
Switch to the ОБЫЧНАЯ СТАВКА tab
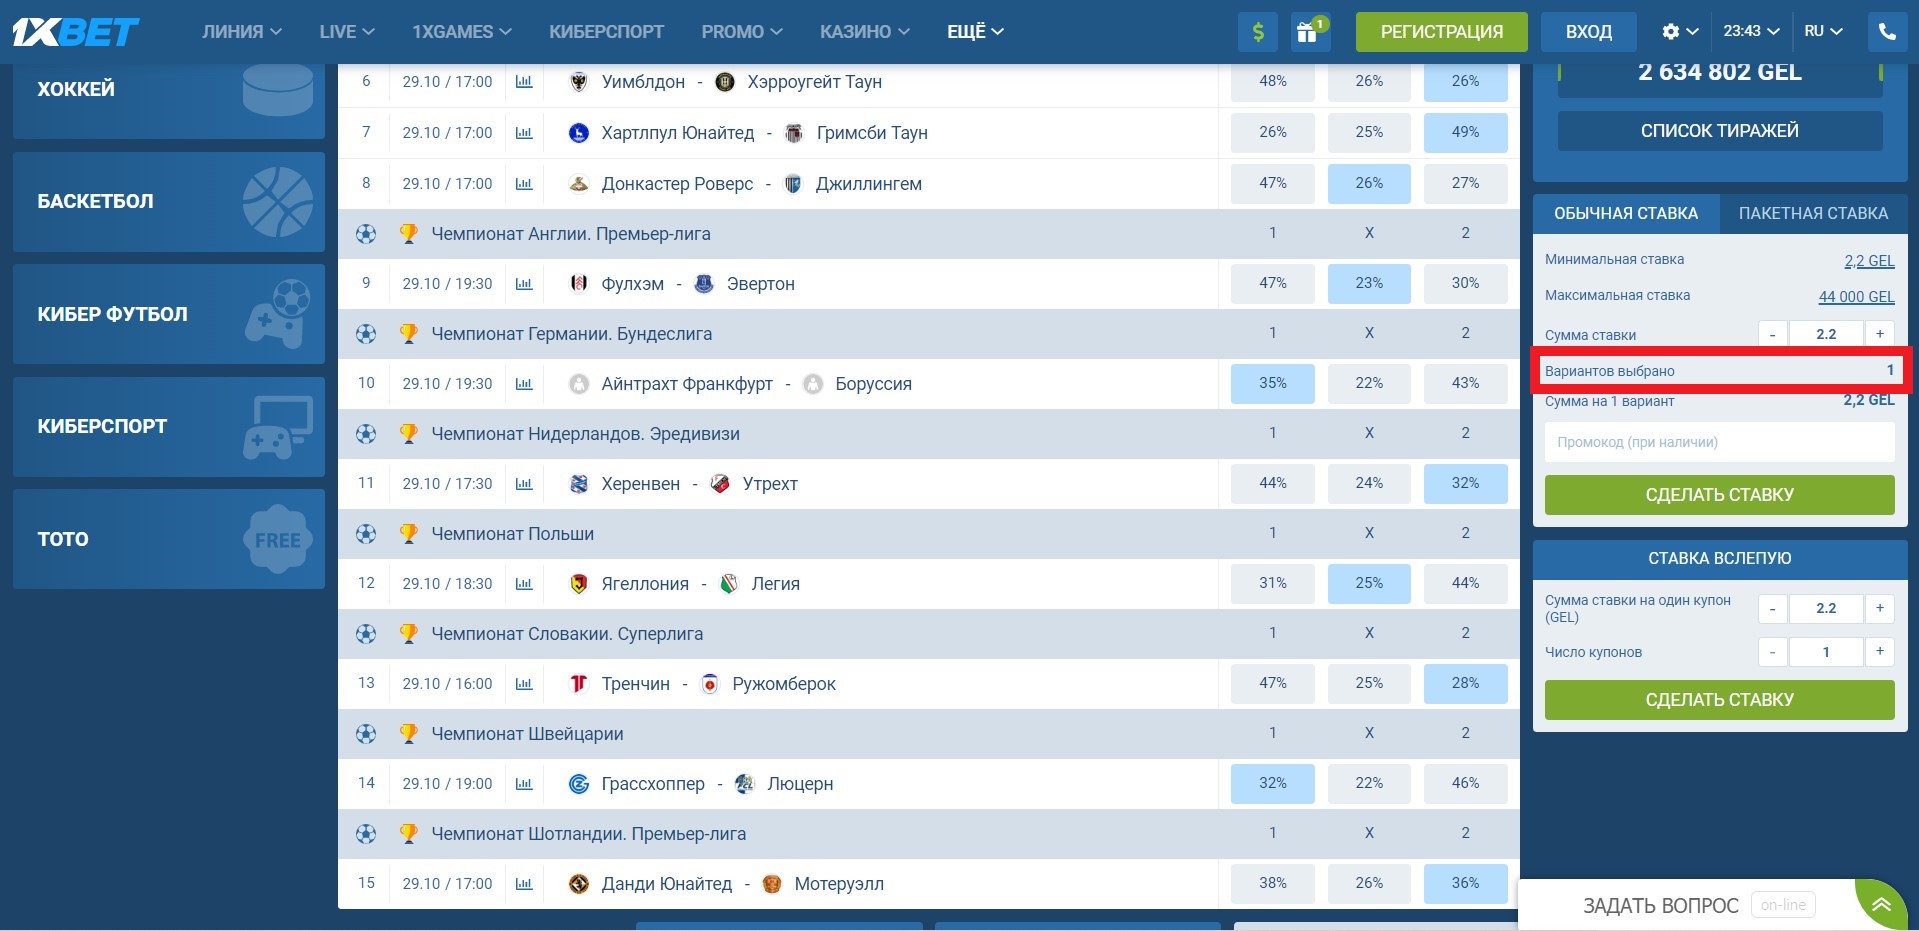click(x=1626, y=214)
